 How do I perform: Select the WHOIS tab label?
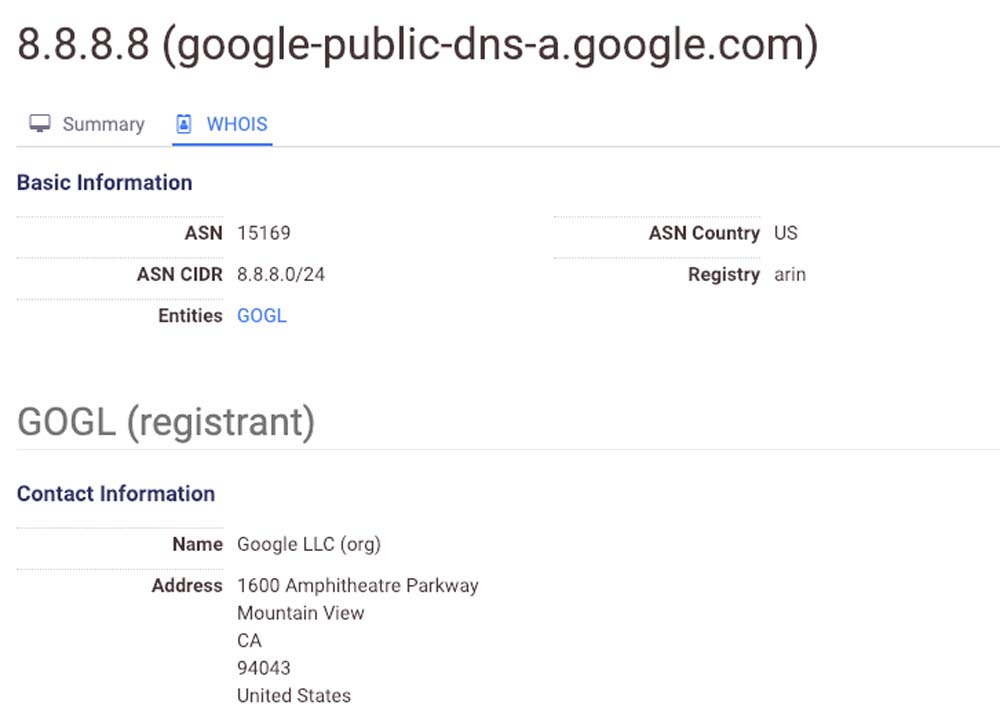(237, 124)
